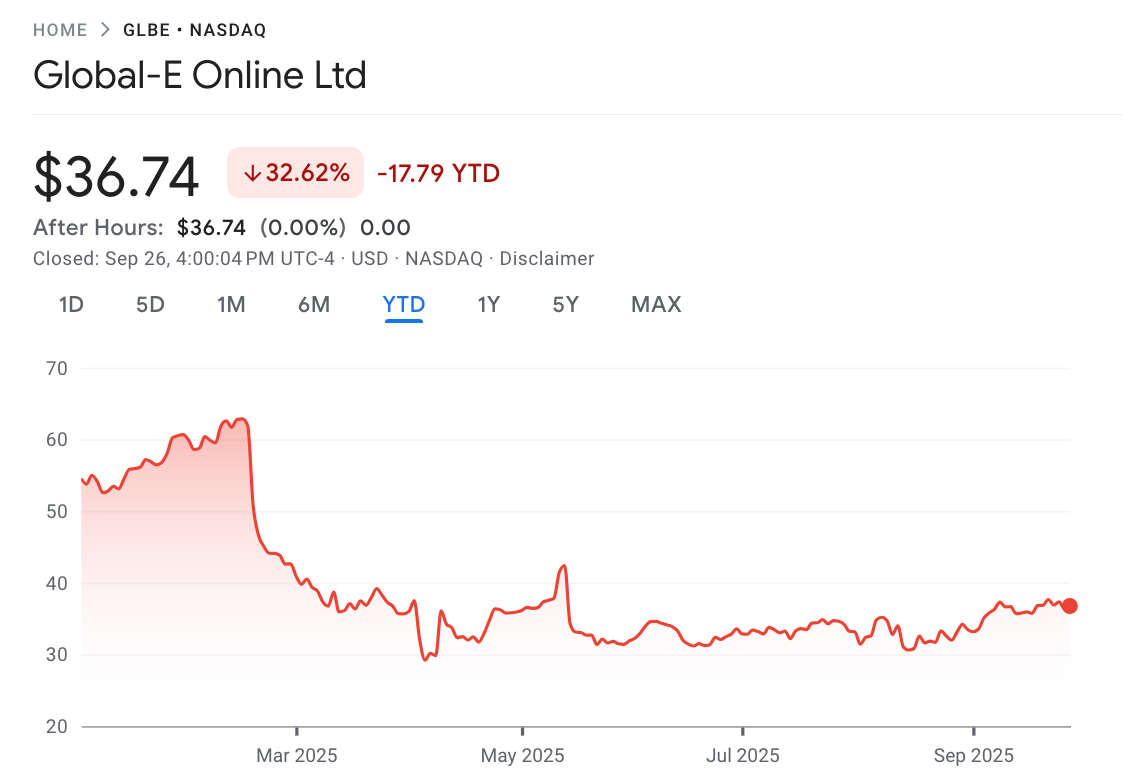Click the Sep 2025 axis label
1122x784 pixels.
pos(974,756)
